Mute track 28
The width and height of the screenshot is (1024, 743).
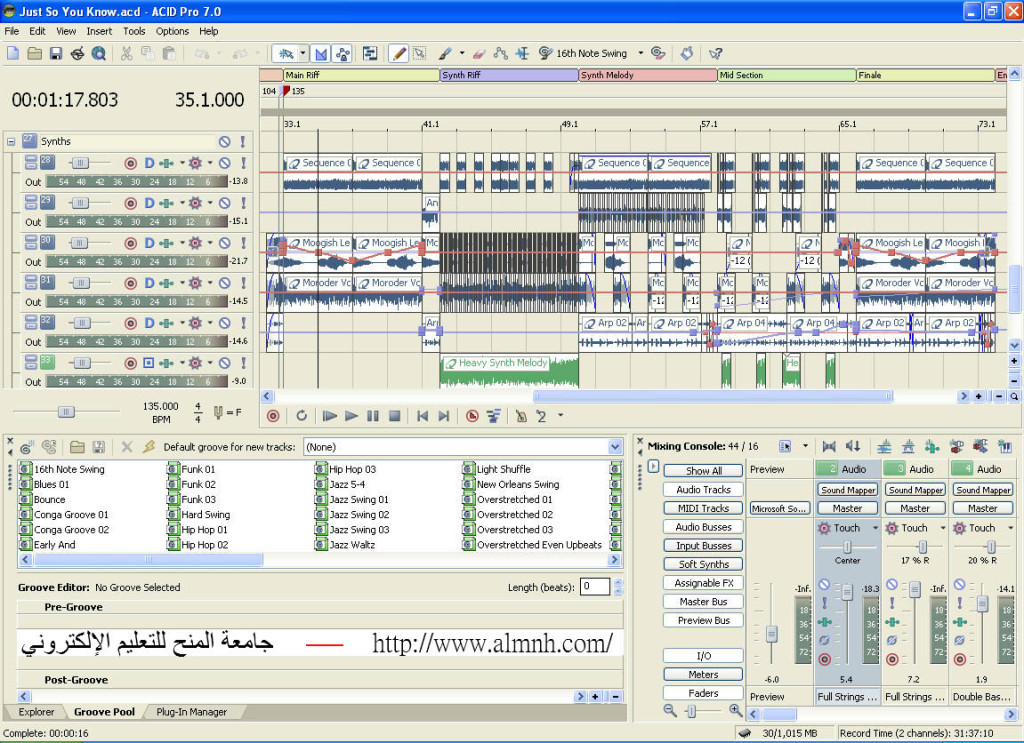pyautogui.click(x=224, y=163)
